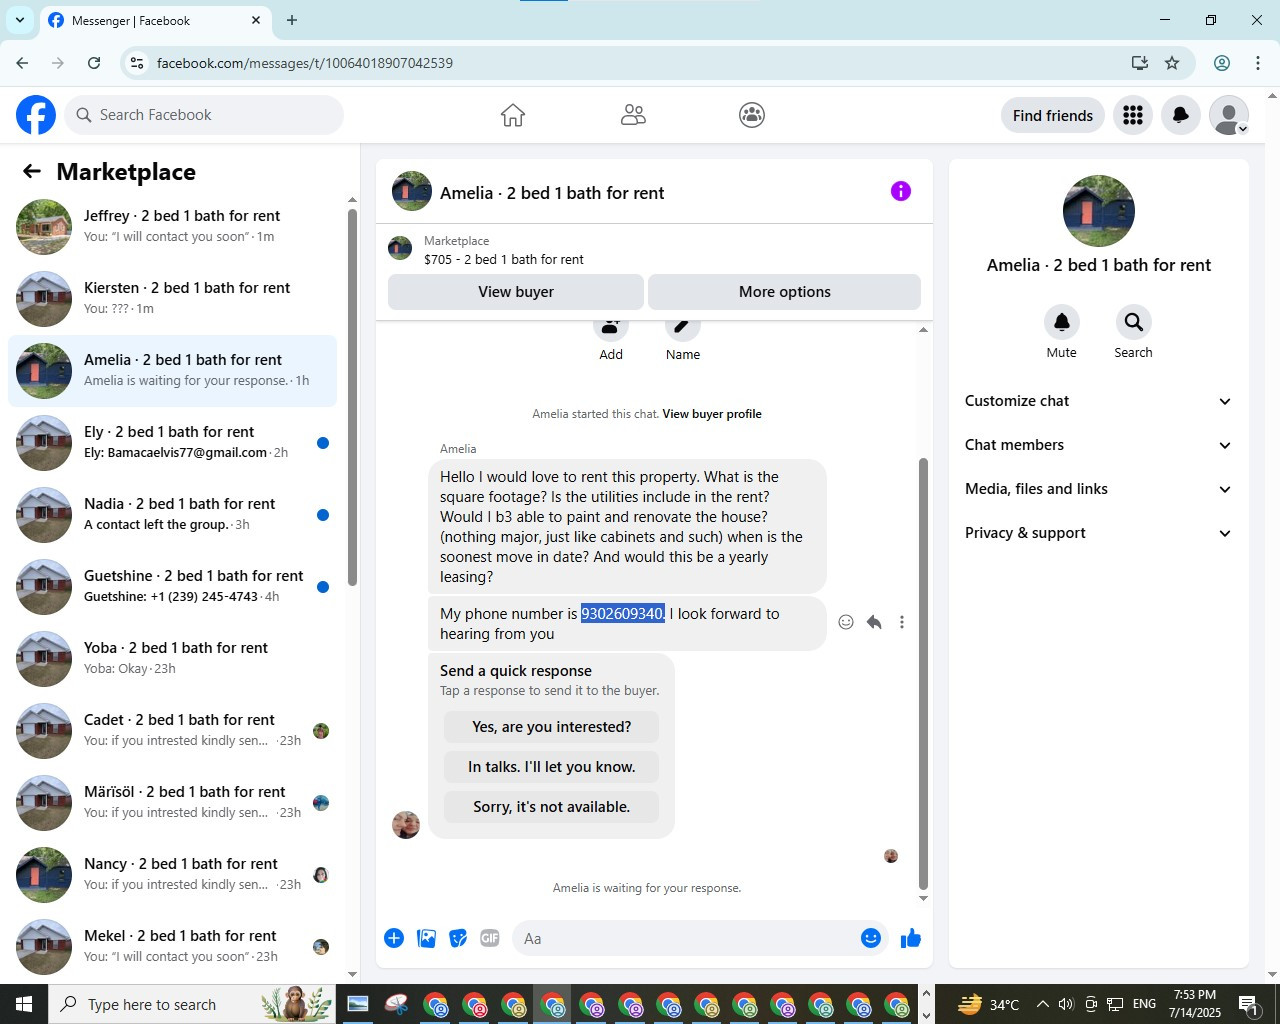This screenshot has height=1024, width=1280.
Task: Click the More options button
Action: pos(785,292)
